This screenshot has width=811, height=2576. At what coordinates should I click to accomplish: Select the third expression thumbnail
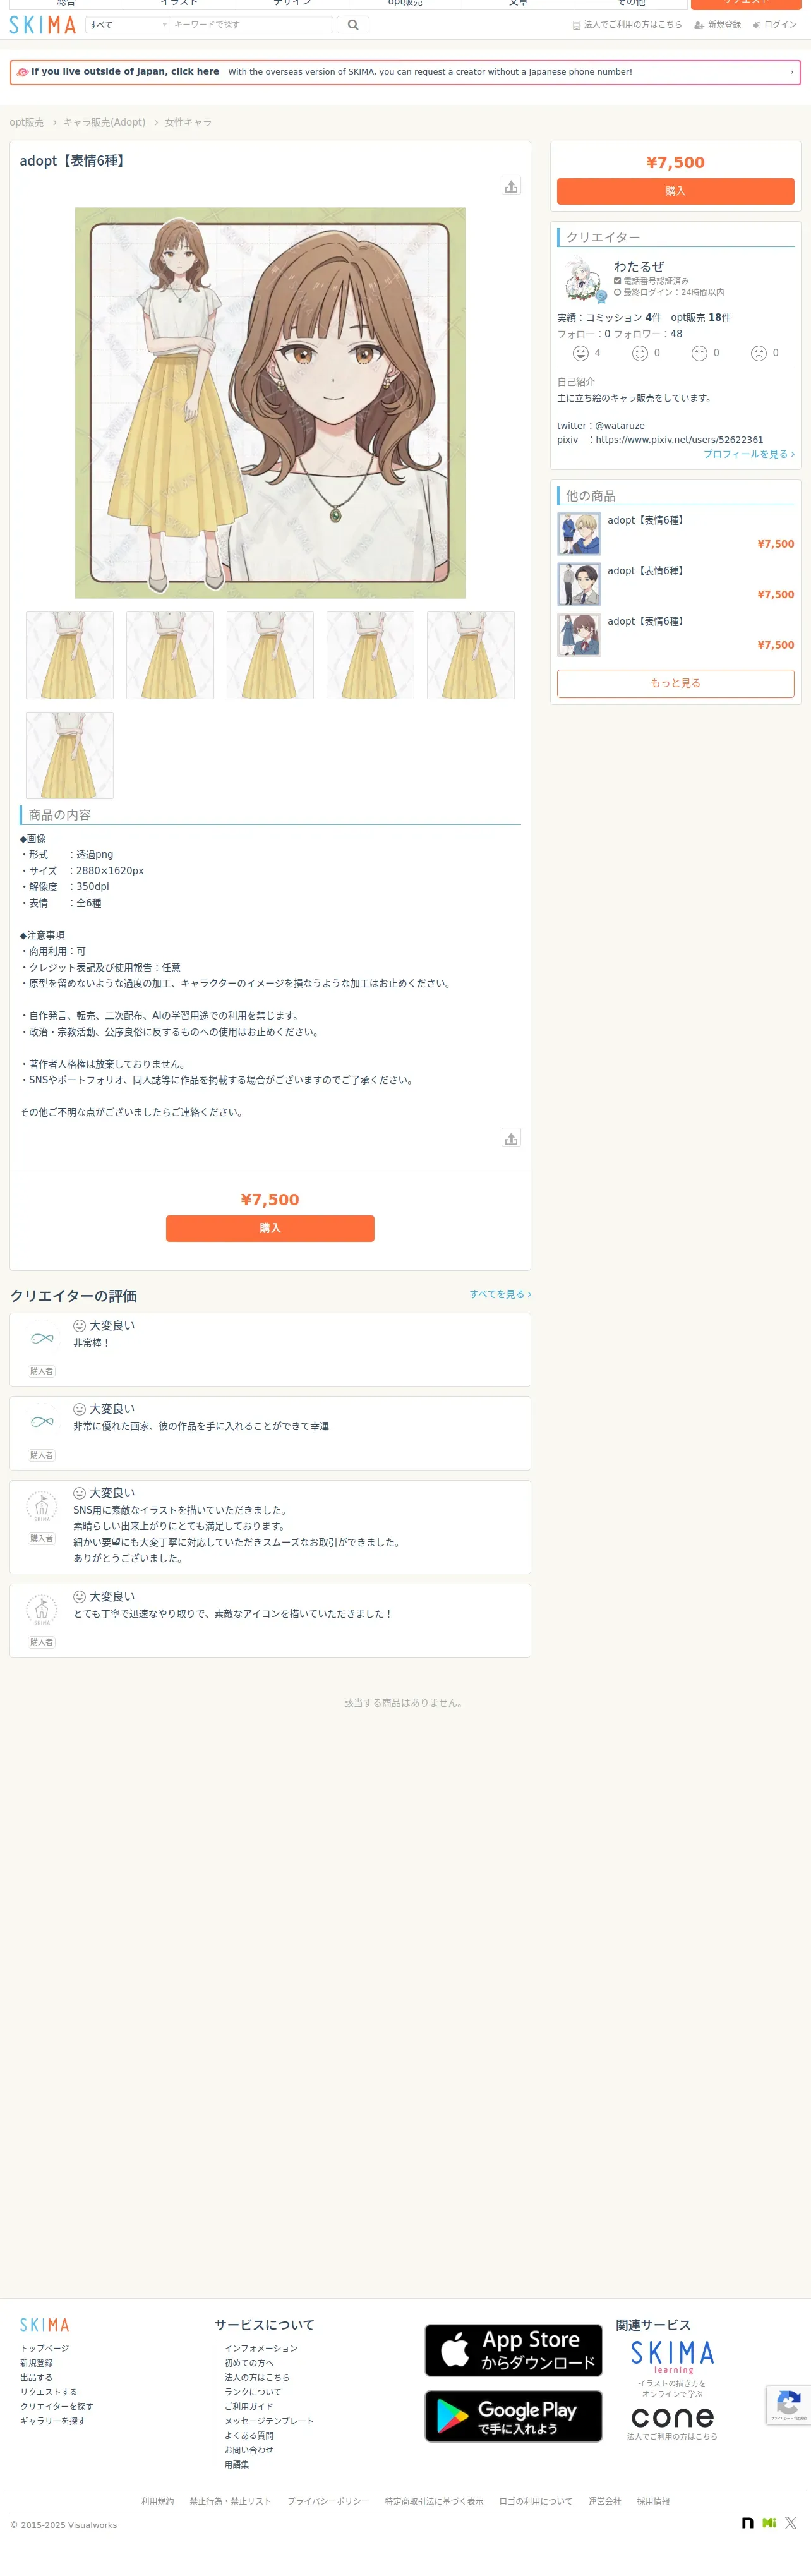pos(270,655)
